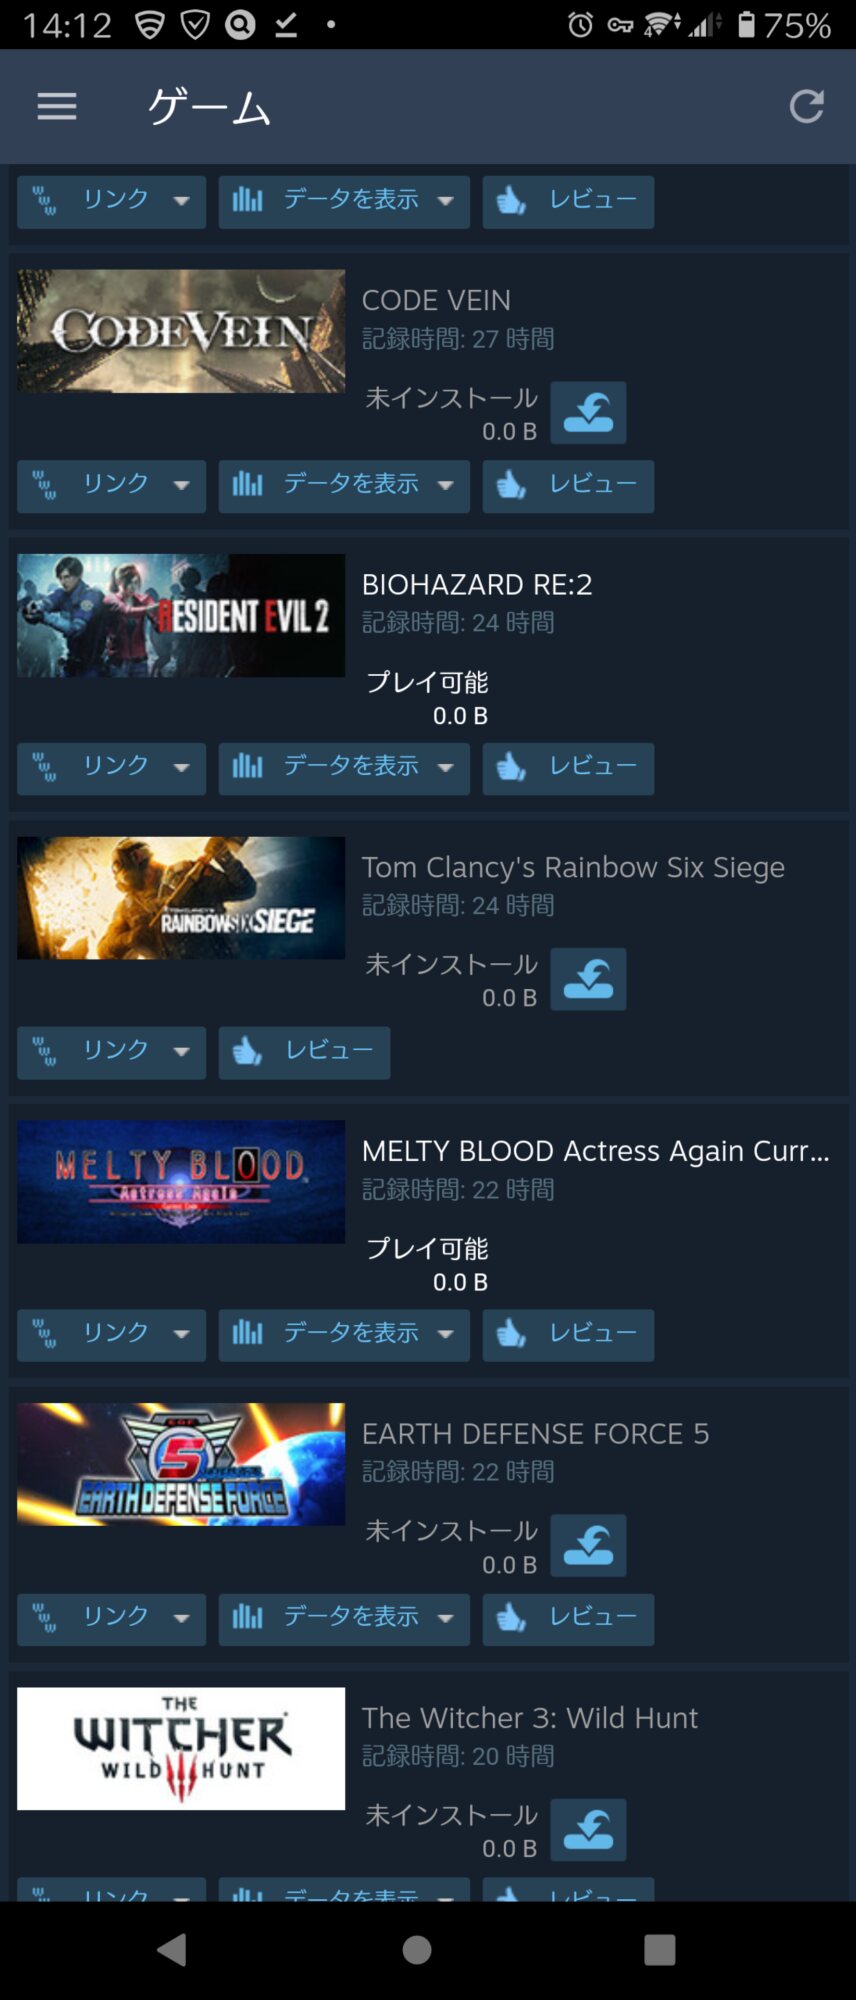Screen dimensions: 856x2000
Task: Tap the レビュー button under Rainbow Six Siege
Action: [x=304, y=1052]
